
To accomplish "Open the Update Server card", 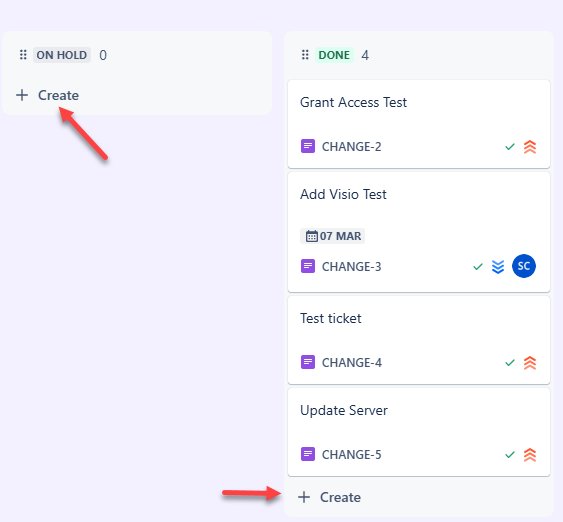I will (419, 432).
